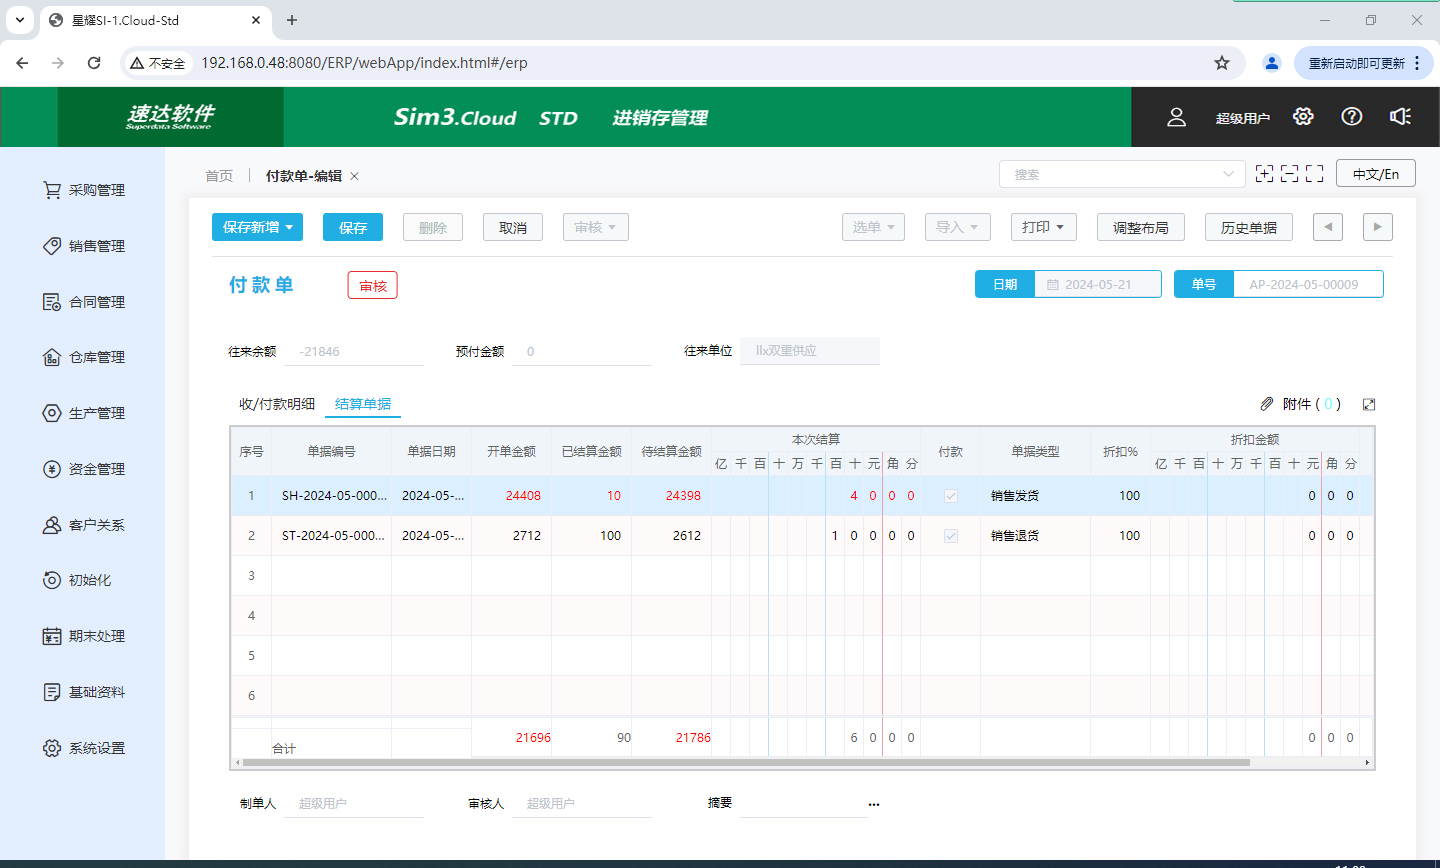Click the 历史单据 button
This screenshot has width=1440, height=868.
point(1248,227)
